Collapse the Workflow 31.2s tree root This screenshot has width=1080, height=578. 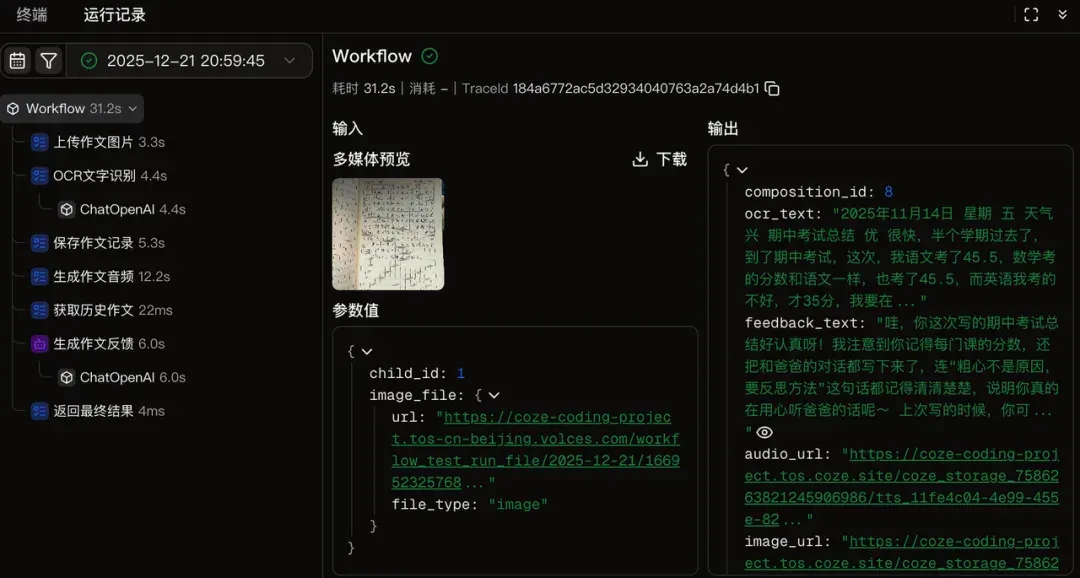point(133,109)
